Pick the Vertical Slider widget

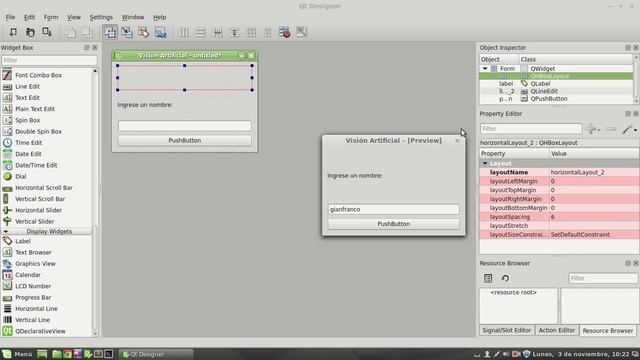click(x=34, y=221)
